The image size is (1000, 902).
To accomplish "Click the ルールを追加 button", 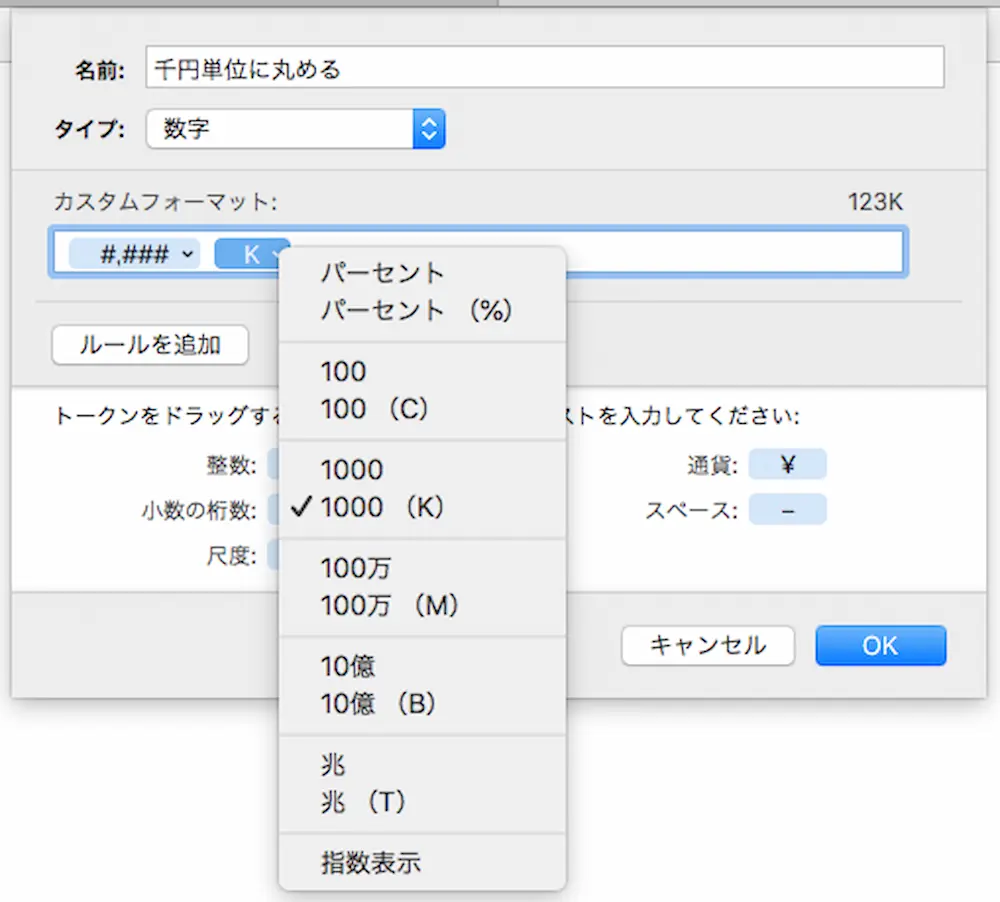I will (x=150, y=346).
